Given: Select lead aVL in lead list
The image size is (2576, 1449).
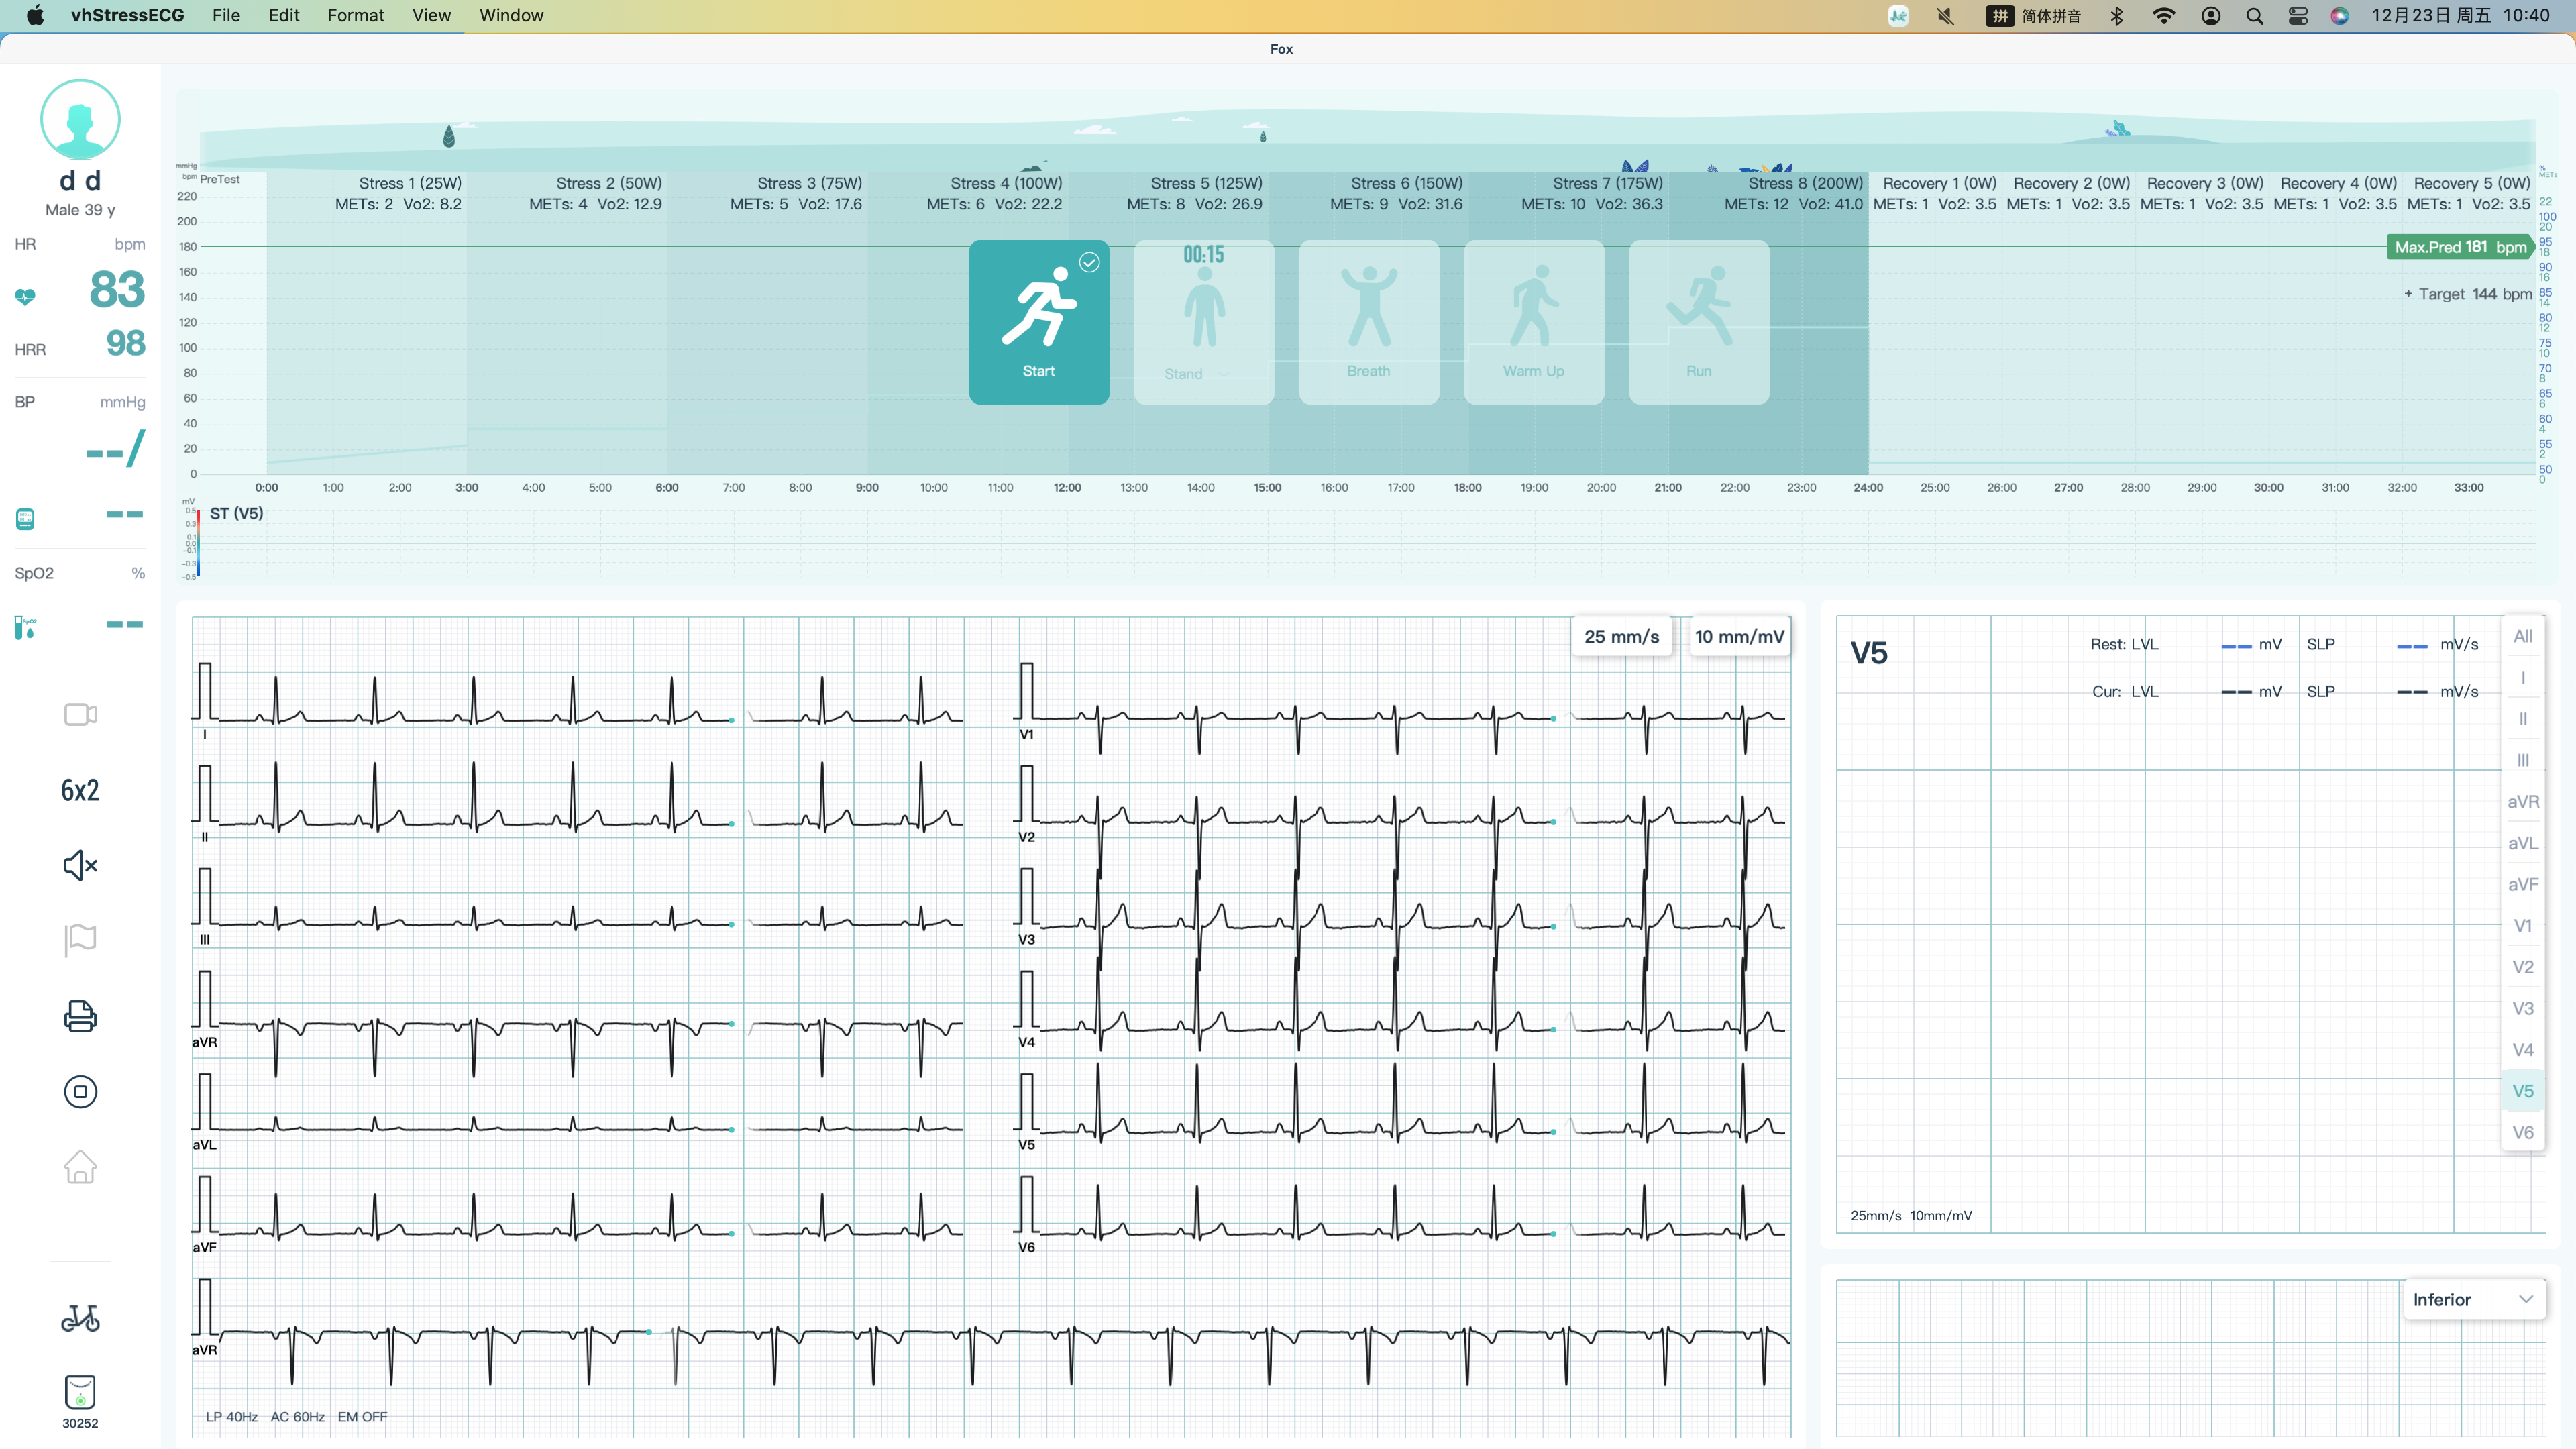Looking at the screenshot, I should [x=2522, y=843].
